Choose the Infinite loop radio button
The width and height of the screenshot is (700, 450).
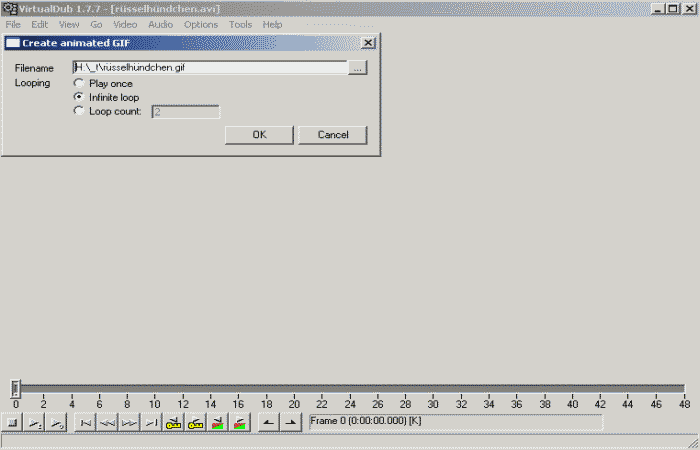click(x=79, y=98)
